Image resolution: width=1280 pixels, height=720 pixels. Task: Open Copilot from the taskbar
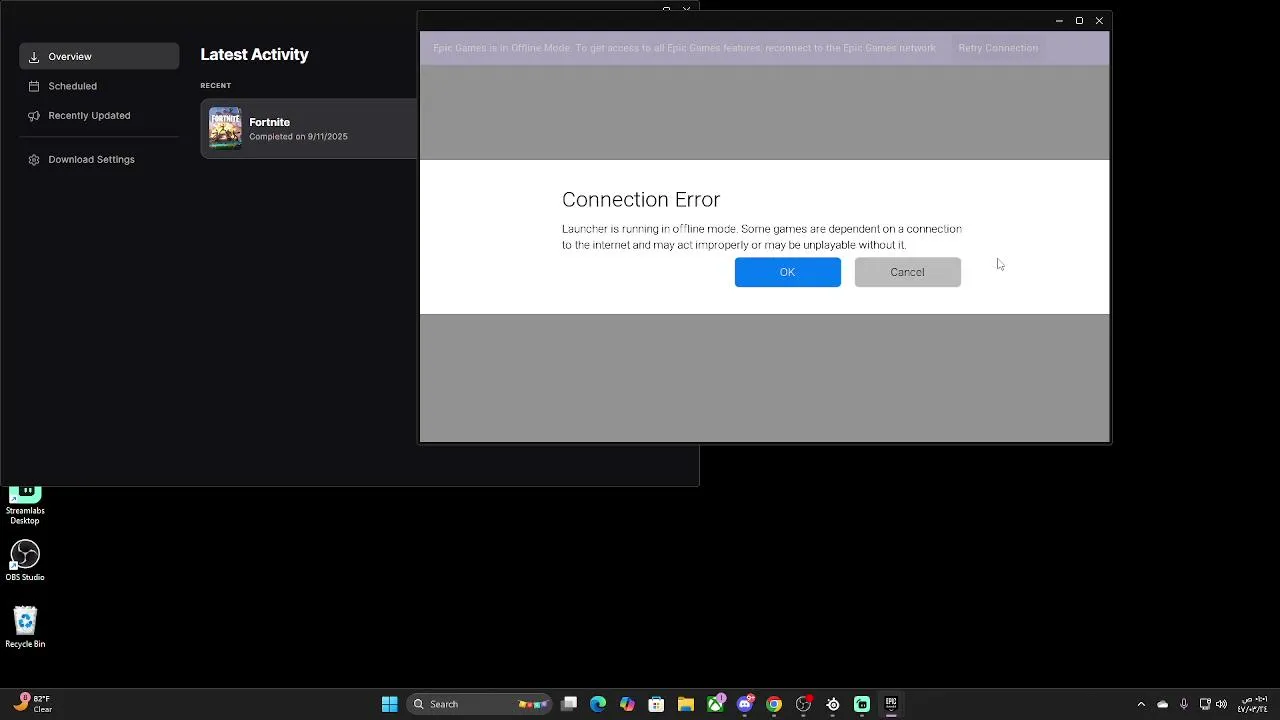(x=627, y=704)
